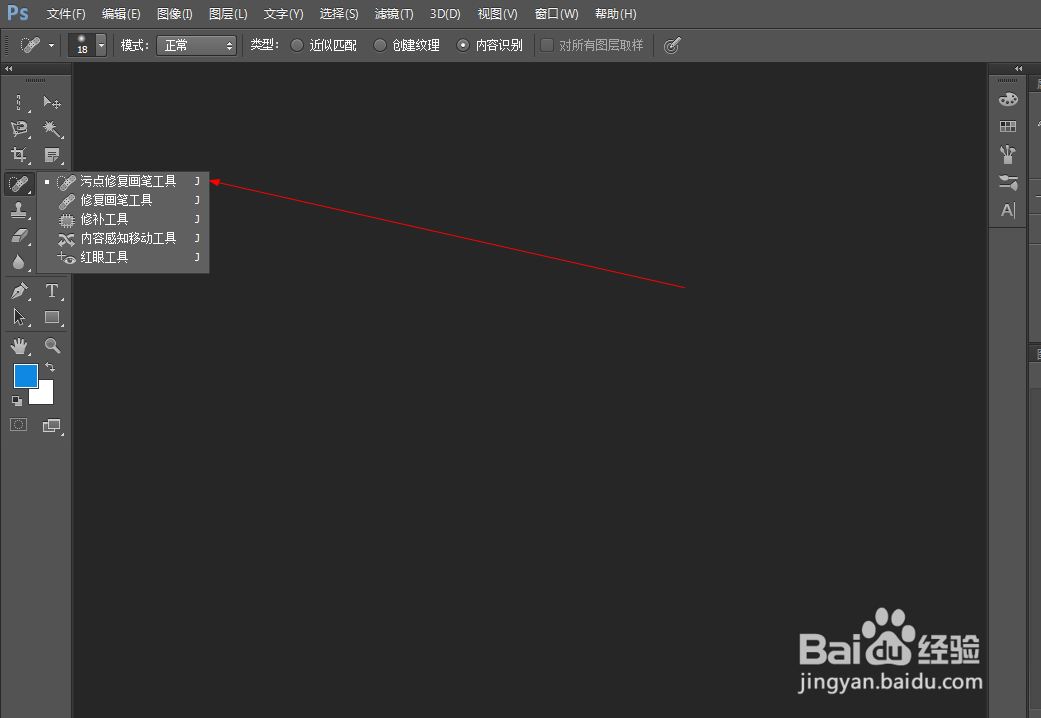Open the 编辑(E) menu

[121, 14]
